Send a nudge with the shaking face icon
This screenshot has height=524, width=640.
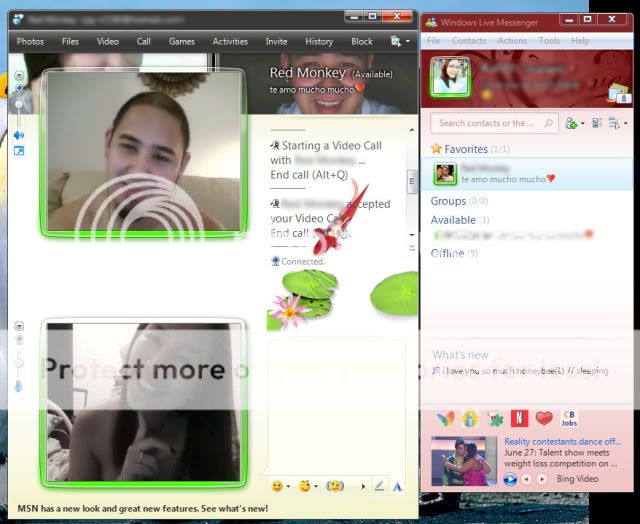tap(335, 486)
